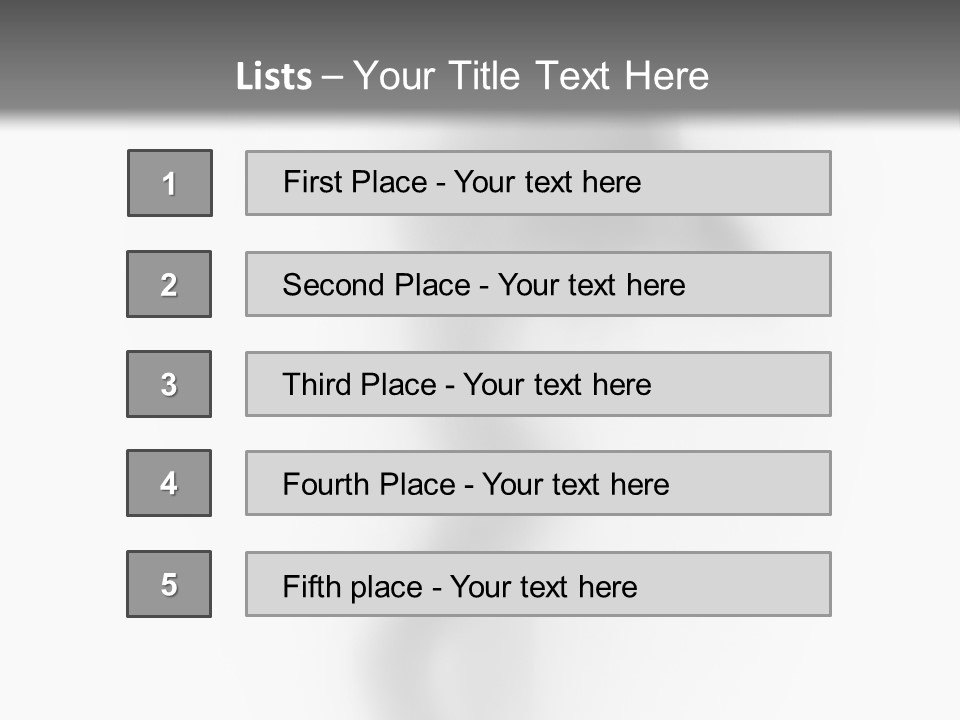Screen dimensions: 960x720
Task: Click the number 3 box
Action: 169,384
